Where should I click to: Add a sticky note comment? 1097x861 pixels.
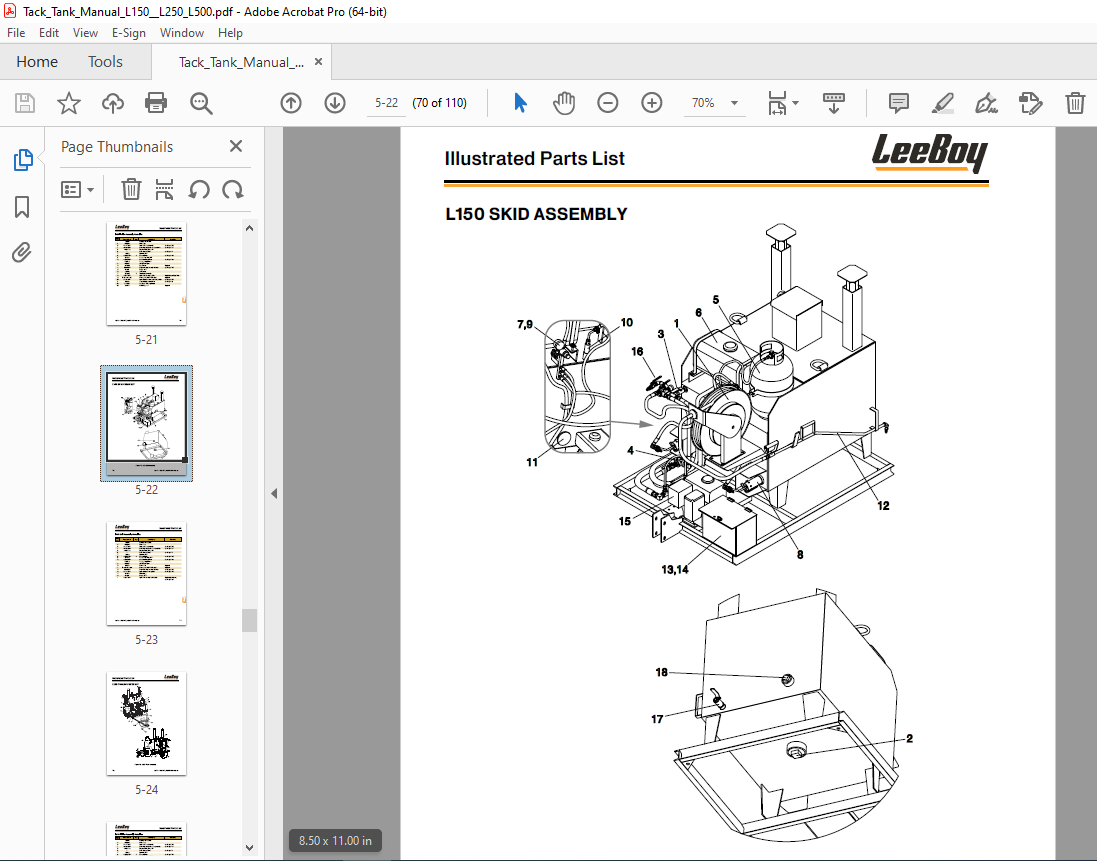point(898,104)
